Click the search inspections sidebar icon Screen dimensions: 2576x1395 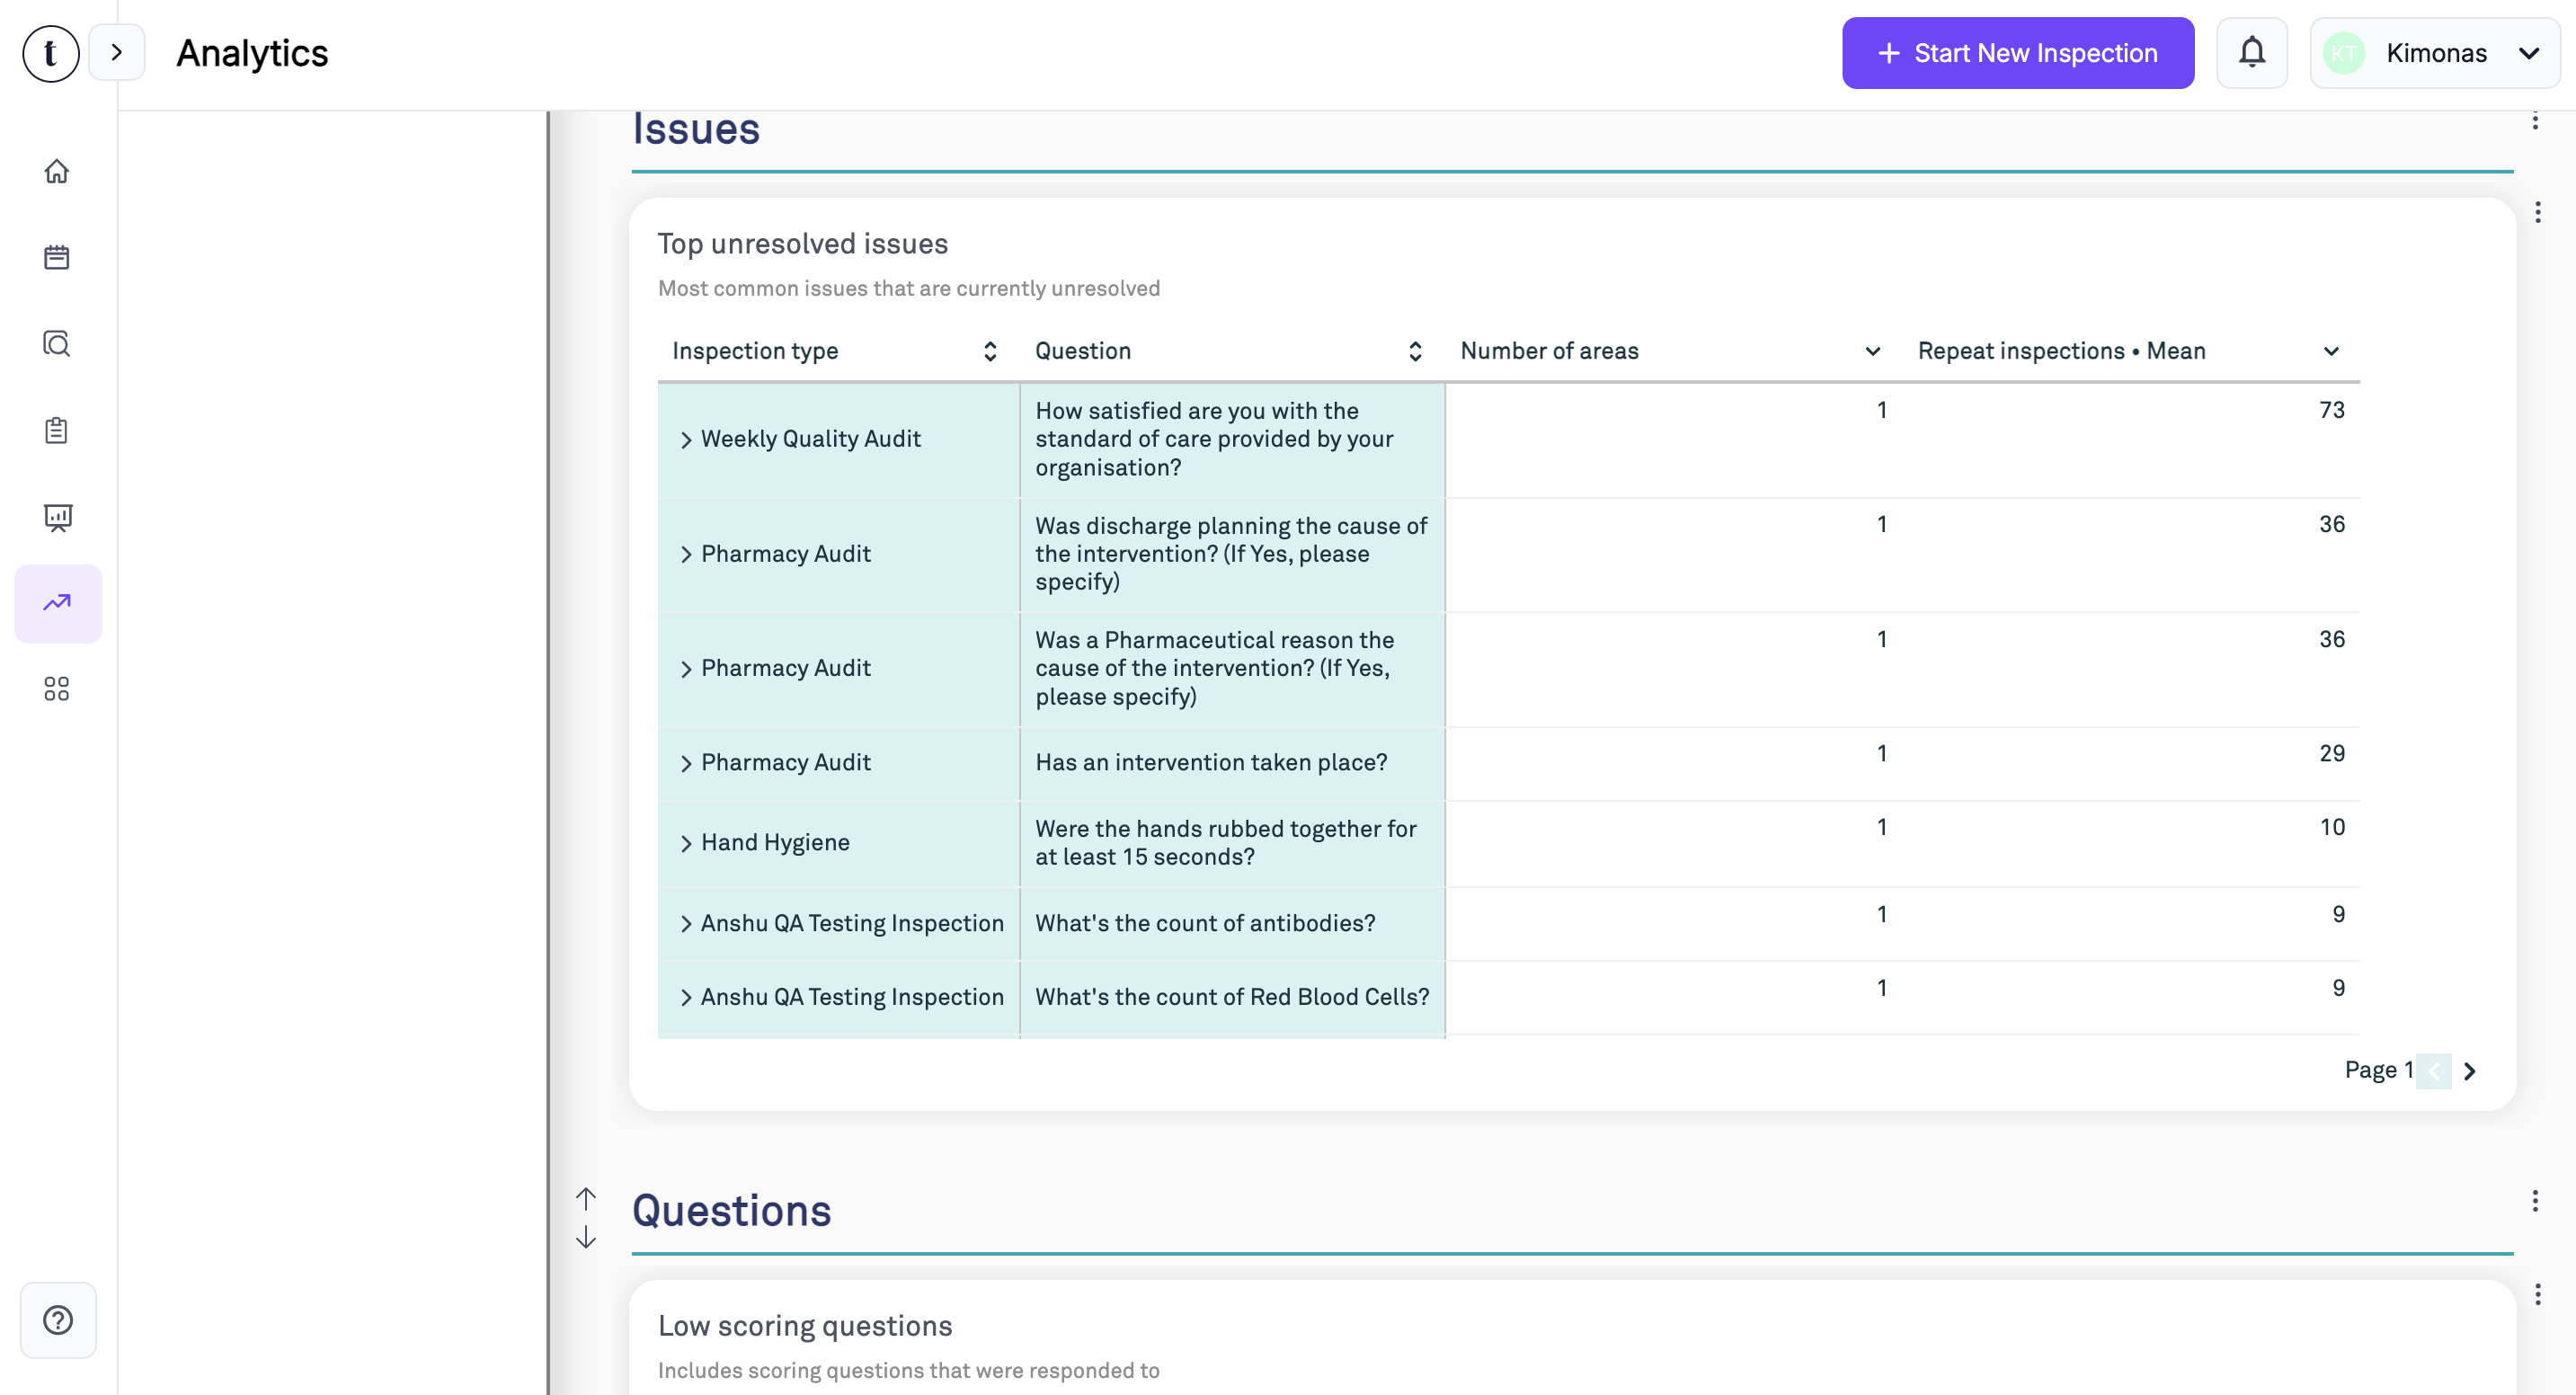pyautogui.click(x=57, y=344)
